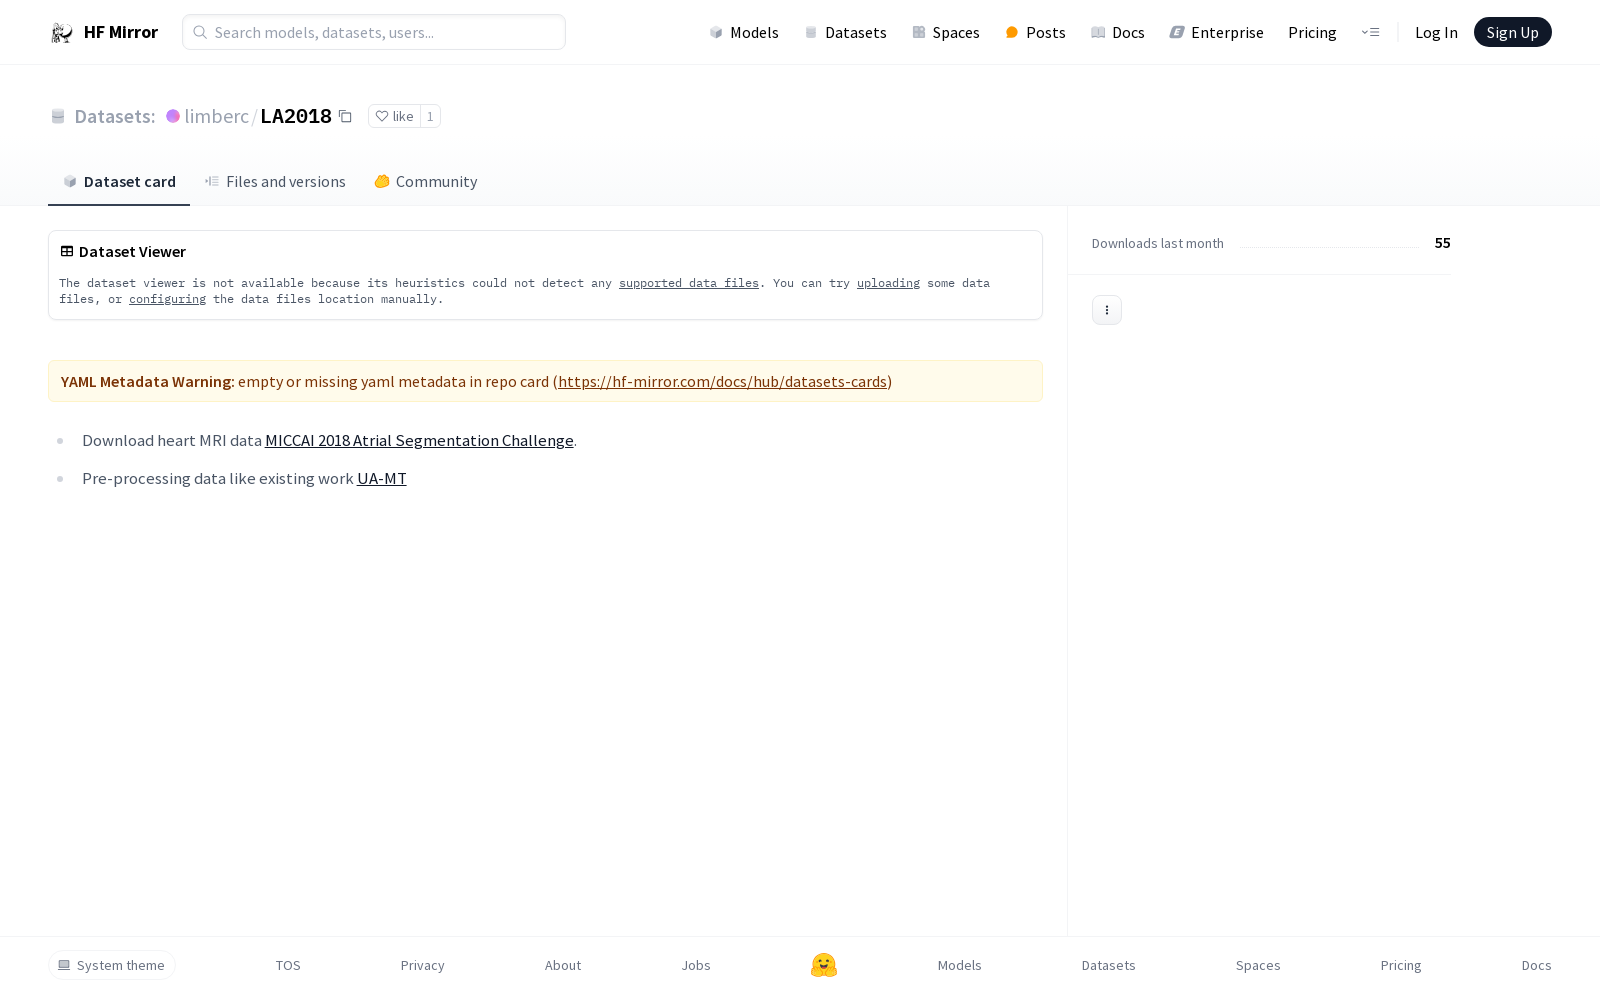The image size is (1600, 1000).
Task: Open Datasets in the top navigation
Action: tap(845, 32)
